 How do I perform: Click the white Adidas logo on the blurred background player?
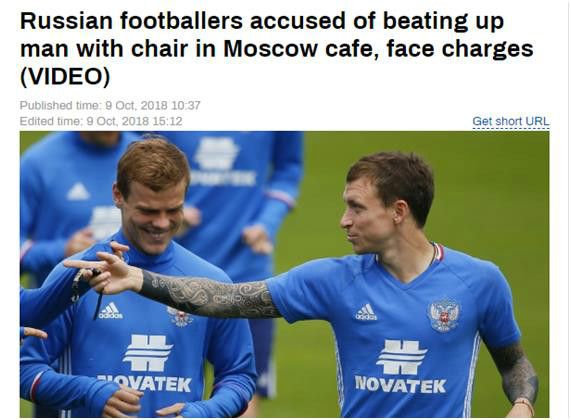[78, 191]
